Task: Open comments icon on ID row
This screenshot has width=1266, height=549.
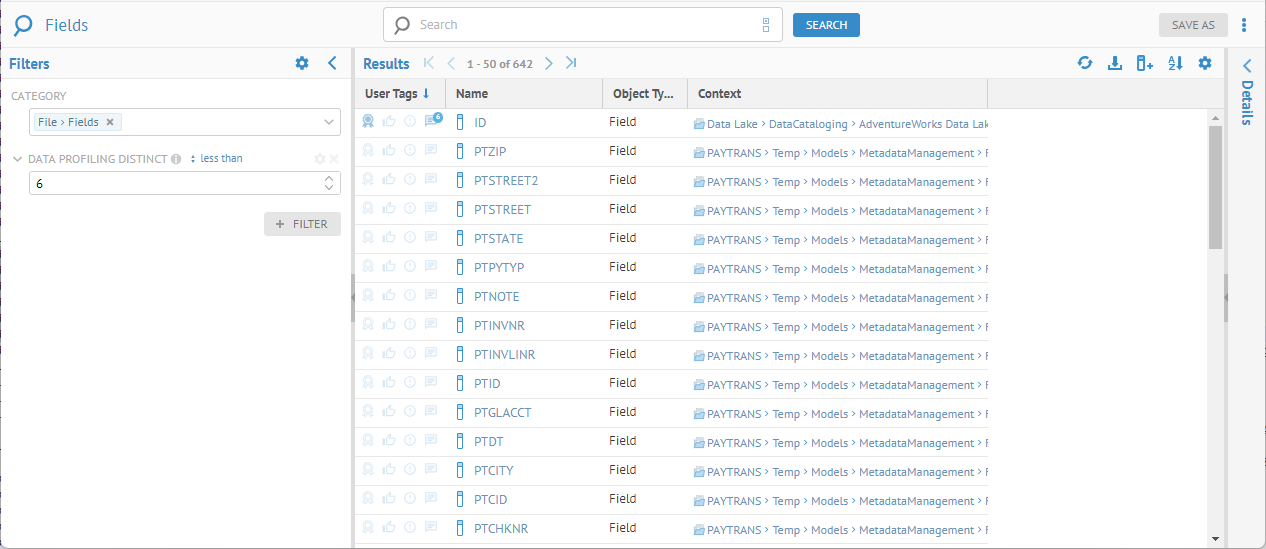Action: (x=432, y=122)
